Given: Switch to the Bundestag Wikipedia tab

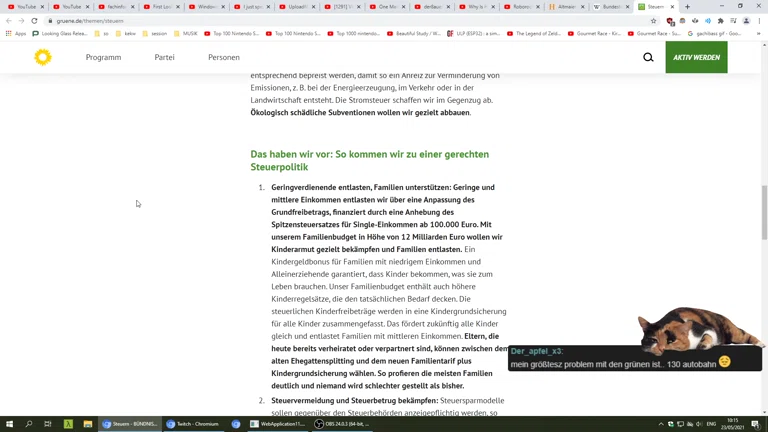Looking at the screenshot, I should point(609,7).
